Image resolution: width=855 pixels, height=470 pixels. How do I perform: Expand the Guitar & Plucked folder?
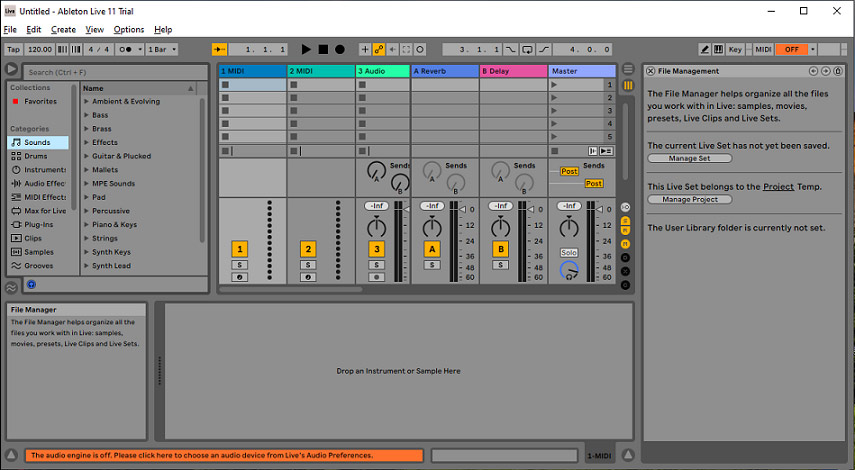click(86, 156)
